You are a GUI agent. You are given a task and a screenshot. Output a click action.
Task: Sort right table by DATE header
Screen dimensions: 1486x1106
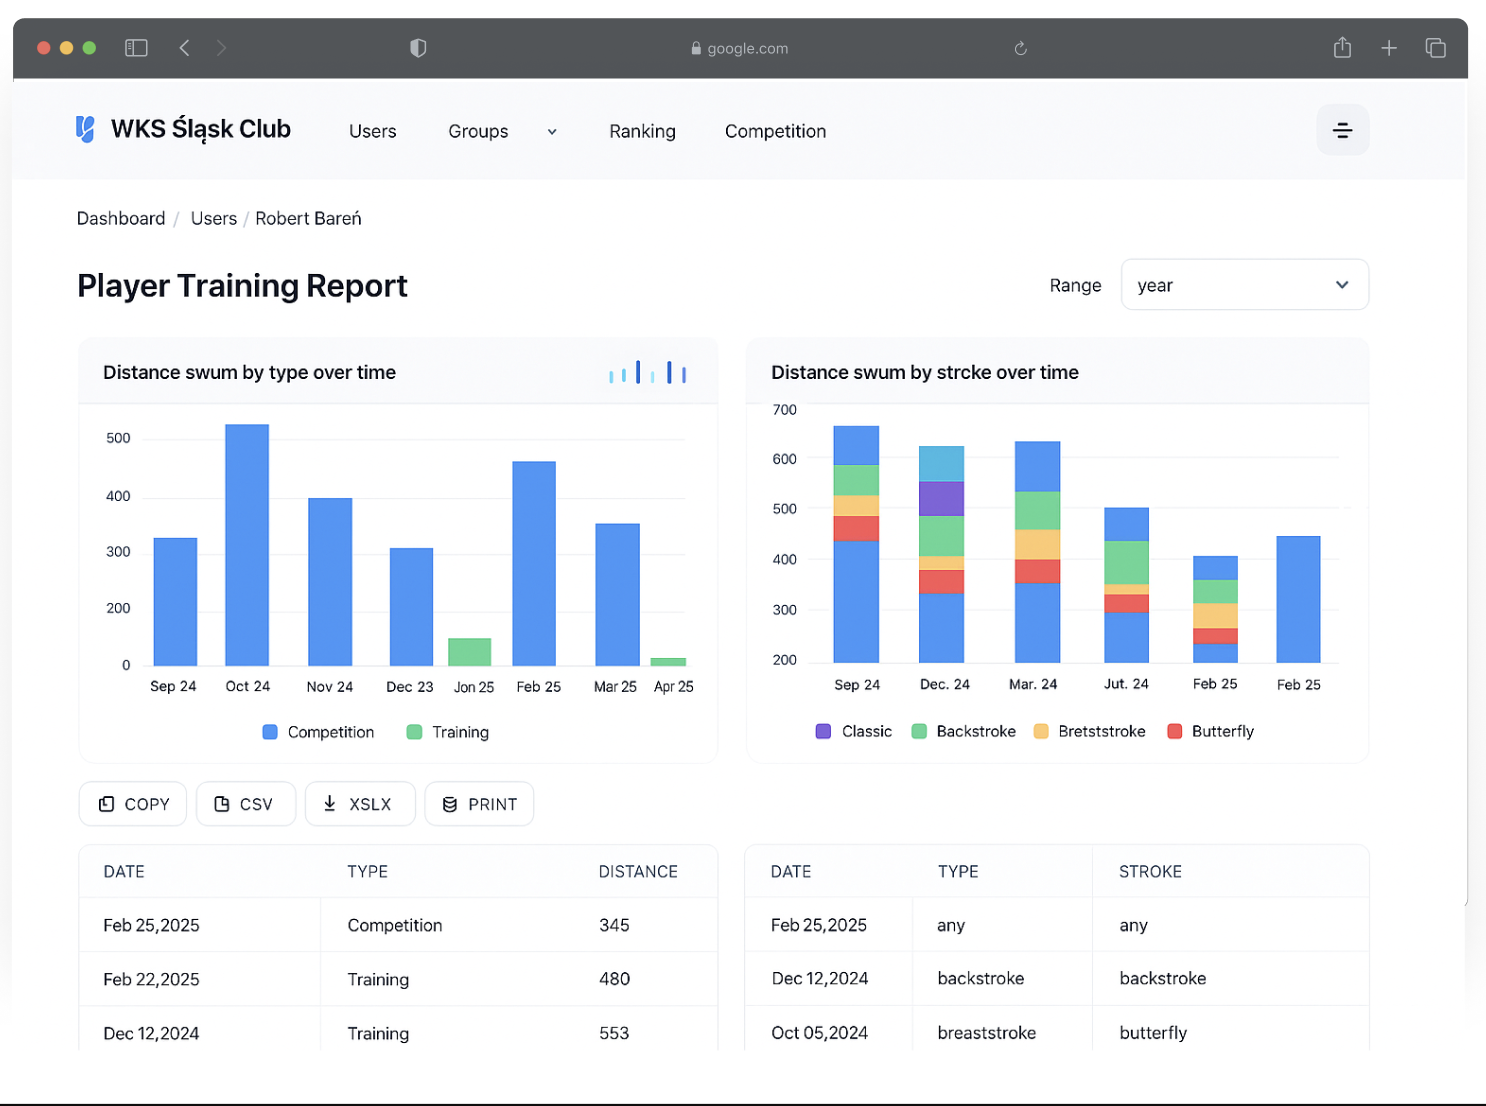click(x=791, y=871)
